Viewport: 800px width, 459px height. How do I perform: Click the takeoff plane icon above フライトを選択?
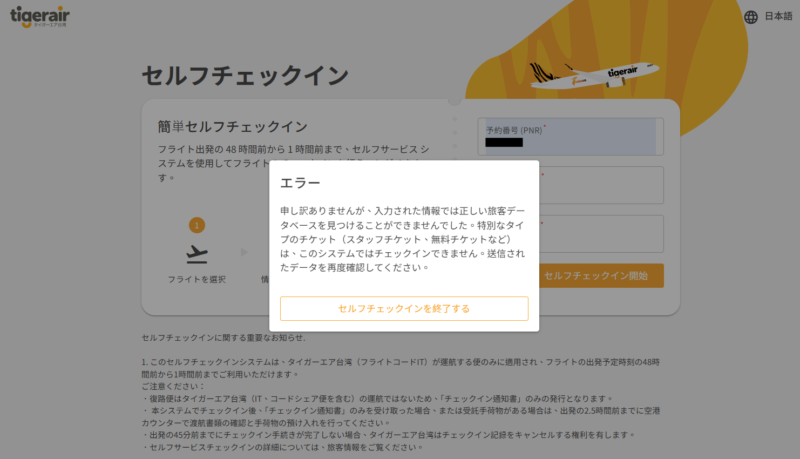pos(196,253)
